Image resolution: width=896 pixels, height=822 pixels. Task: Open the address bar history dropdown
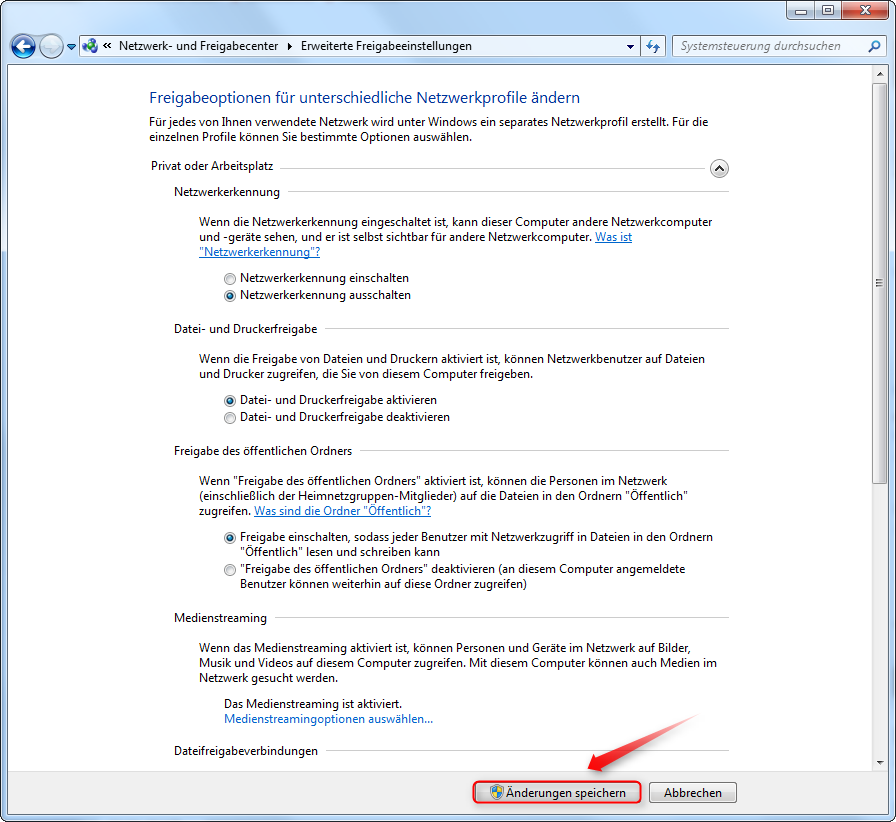tap(630, 46)
